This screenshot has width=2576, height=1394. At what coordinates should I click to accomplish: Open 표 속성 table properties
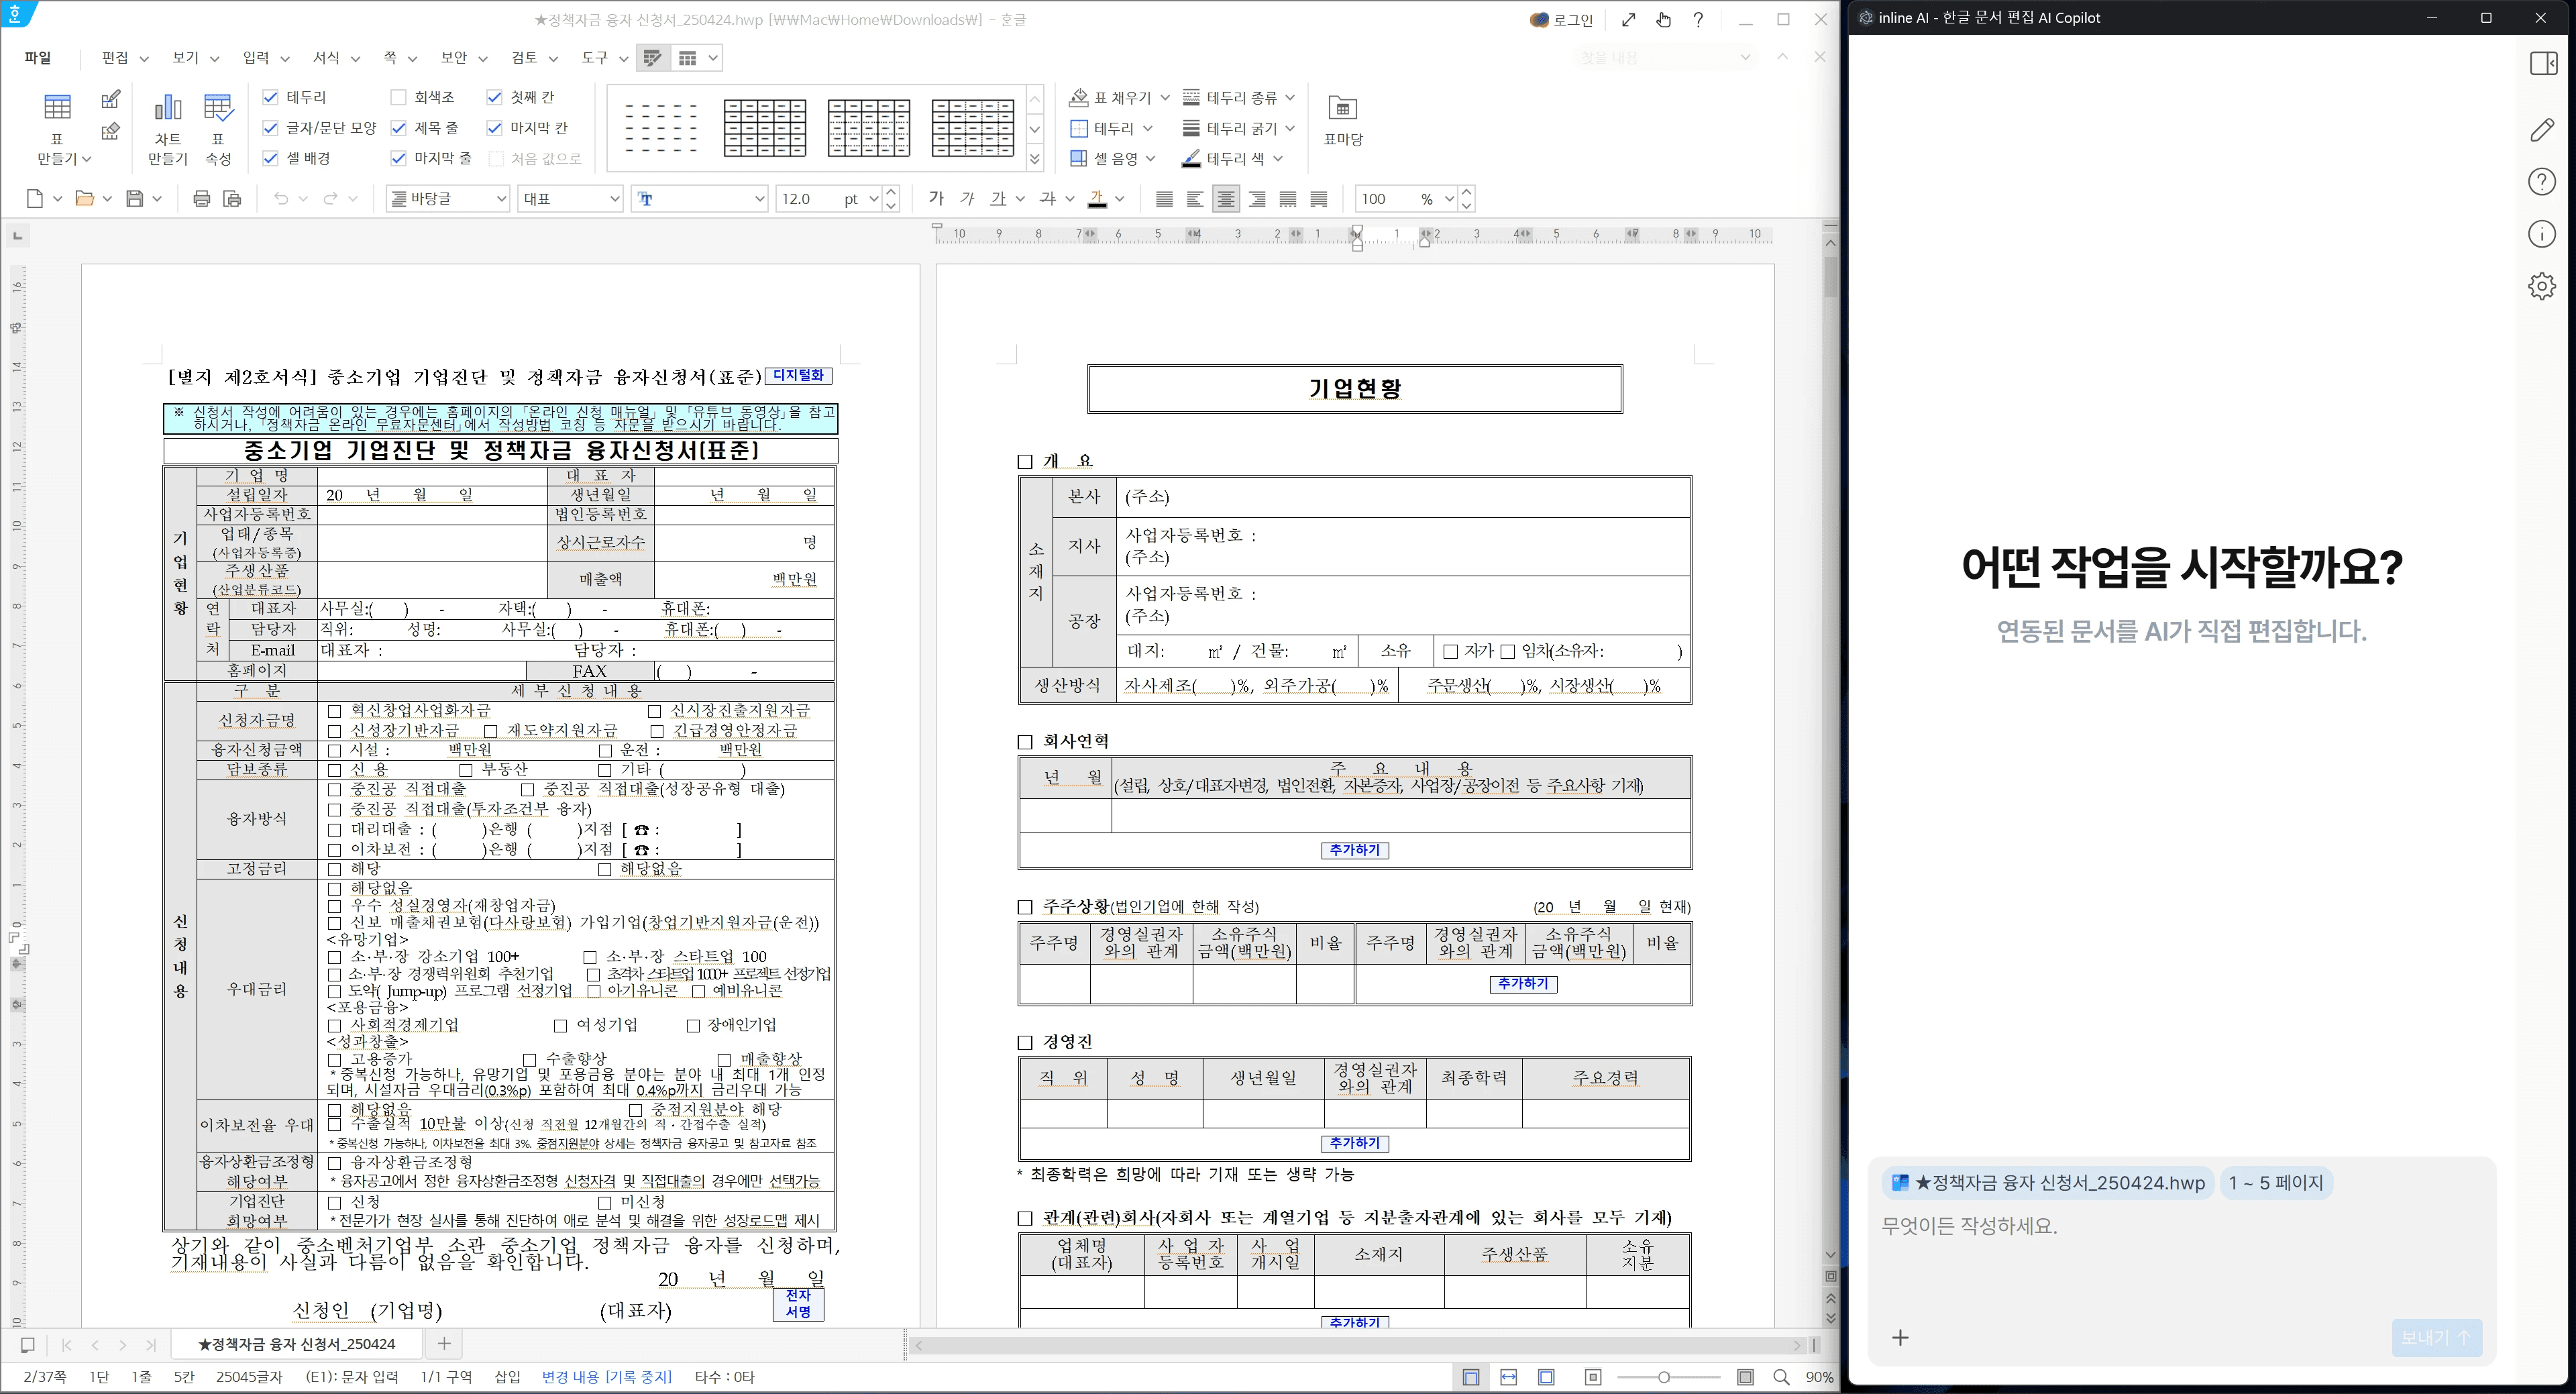pos(217,108)
